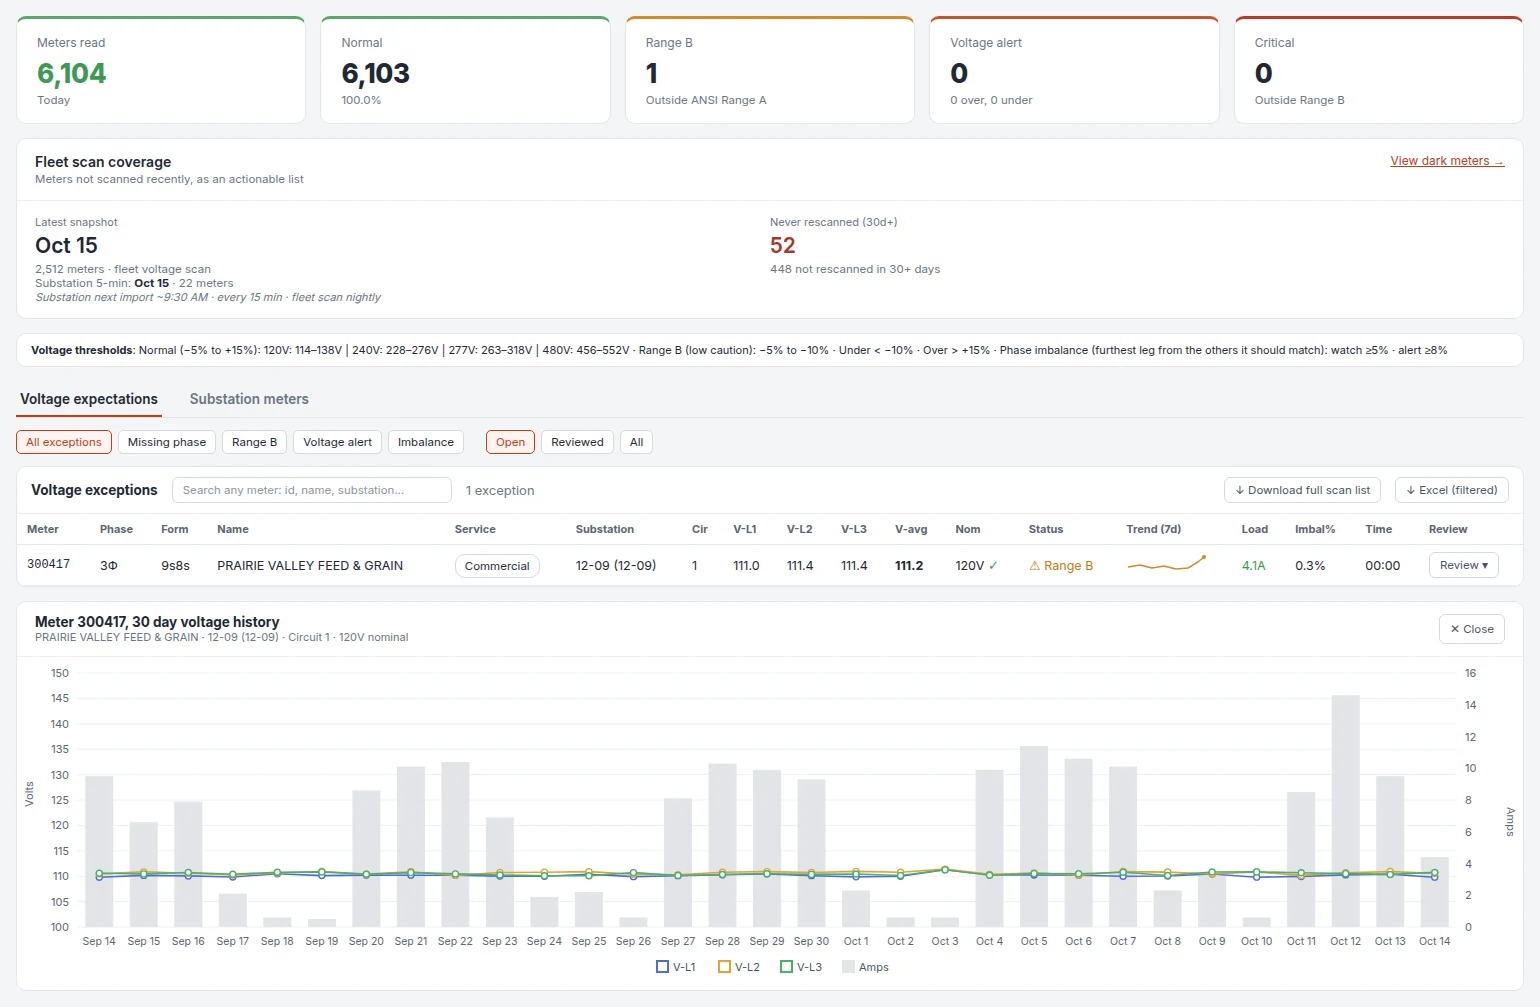Sort table by Meter column header
Screen dimensions: 1540x1007
tap(43, 529)
